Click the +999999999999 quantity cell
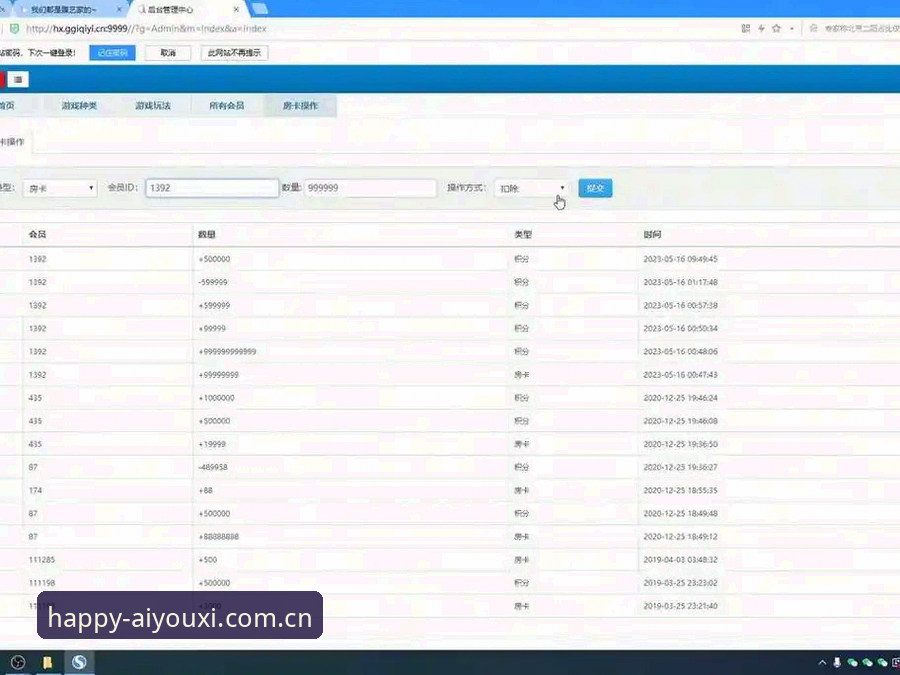900x675 pixels. tap(227, 351)
